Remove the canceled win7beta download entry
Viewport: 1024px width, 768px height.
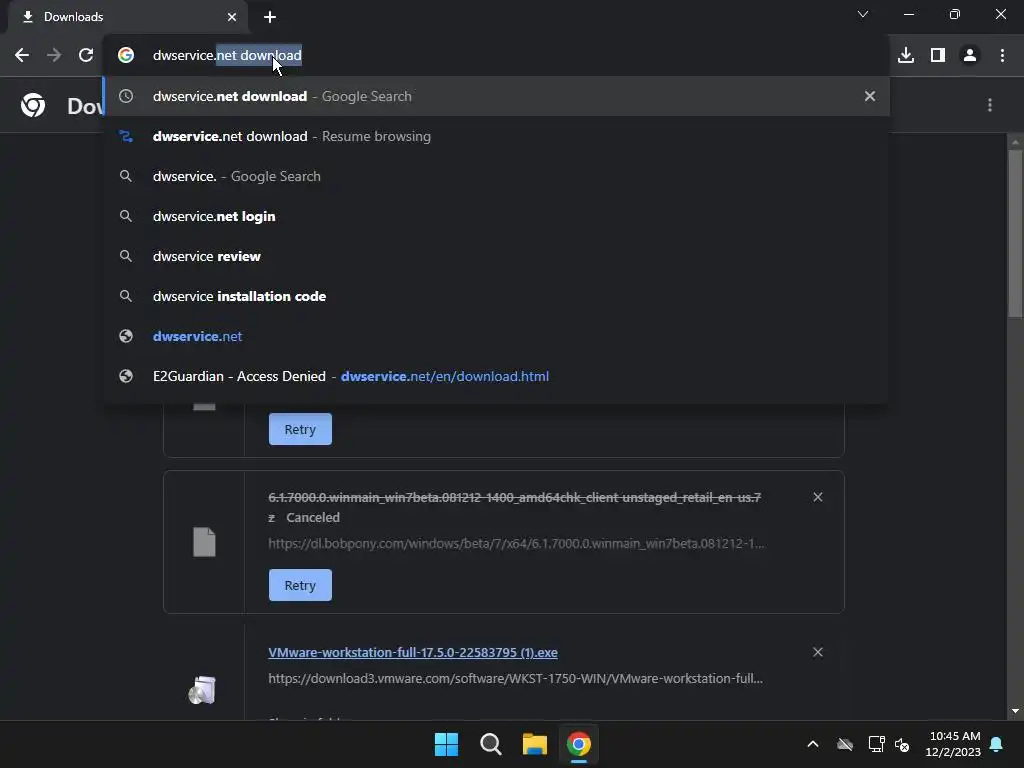[x=818, y=497]
